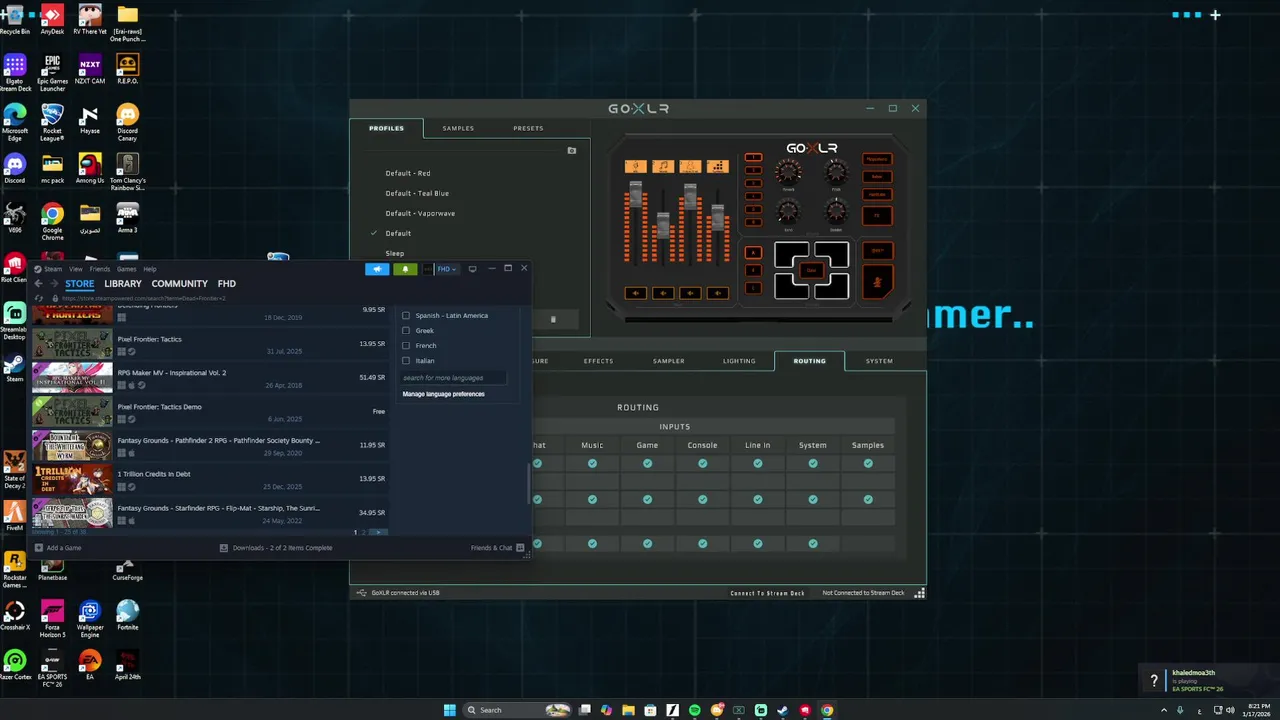Check the French language checkbox

(x=406, y=346)
